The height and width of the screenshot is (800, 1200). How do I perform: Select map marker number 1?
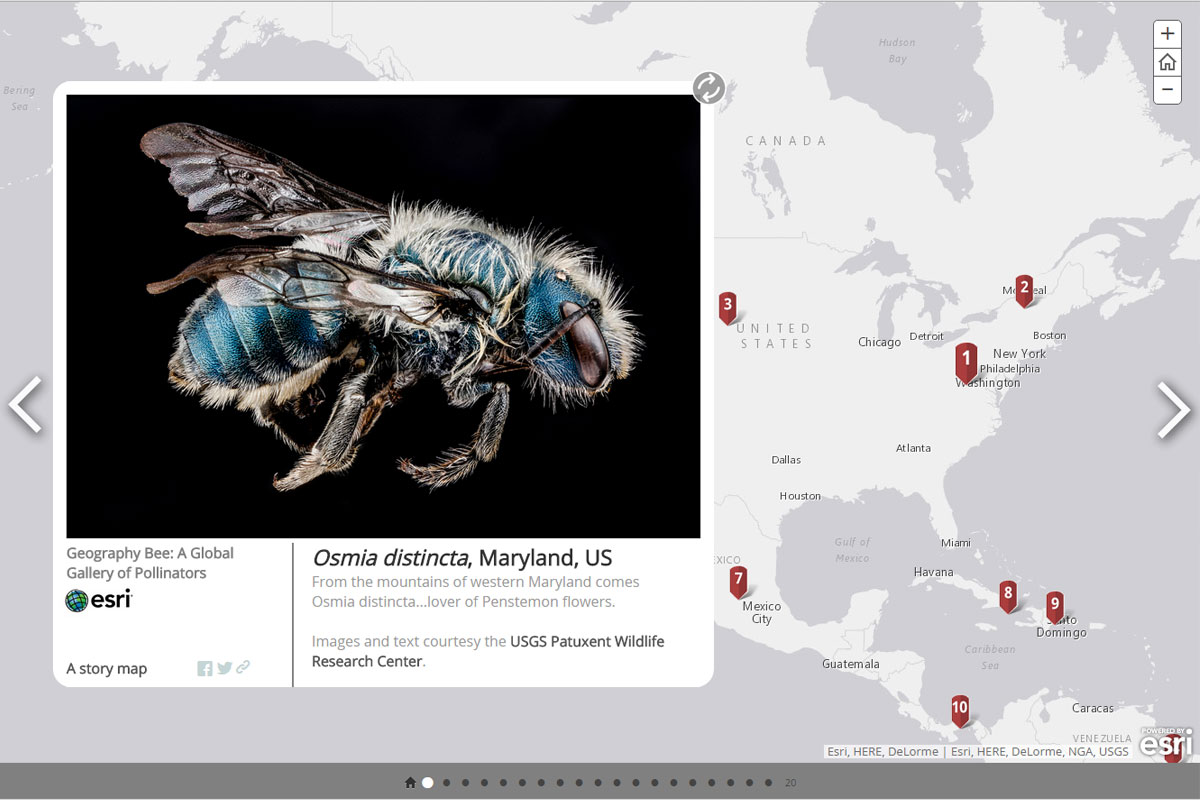tap(966, 360)
